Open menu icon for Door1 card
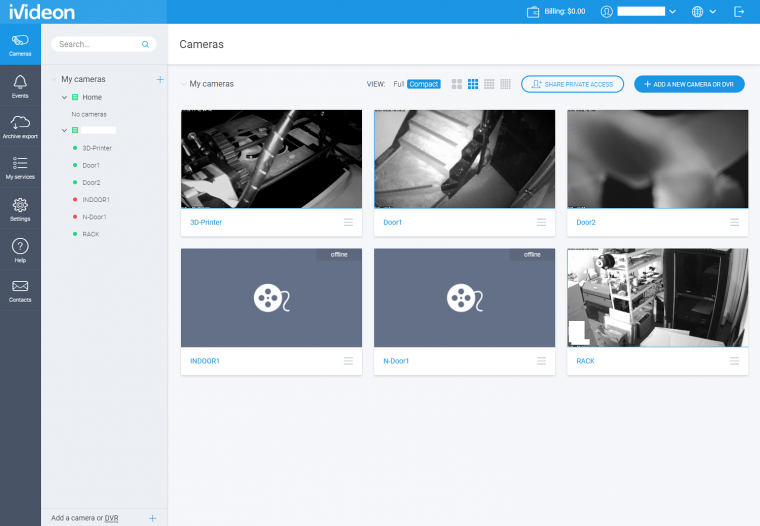760x526 pixels. (541, 222)
